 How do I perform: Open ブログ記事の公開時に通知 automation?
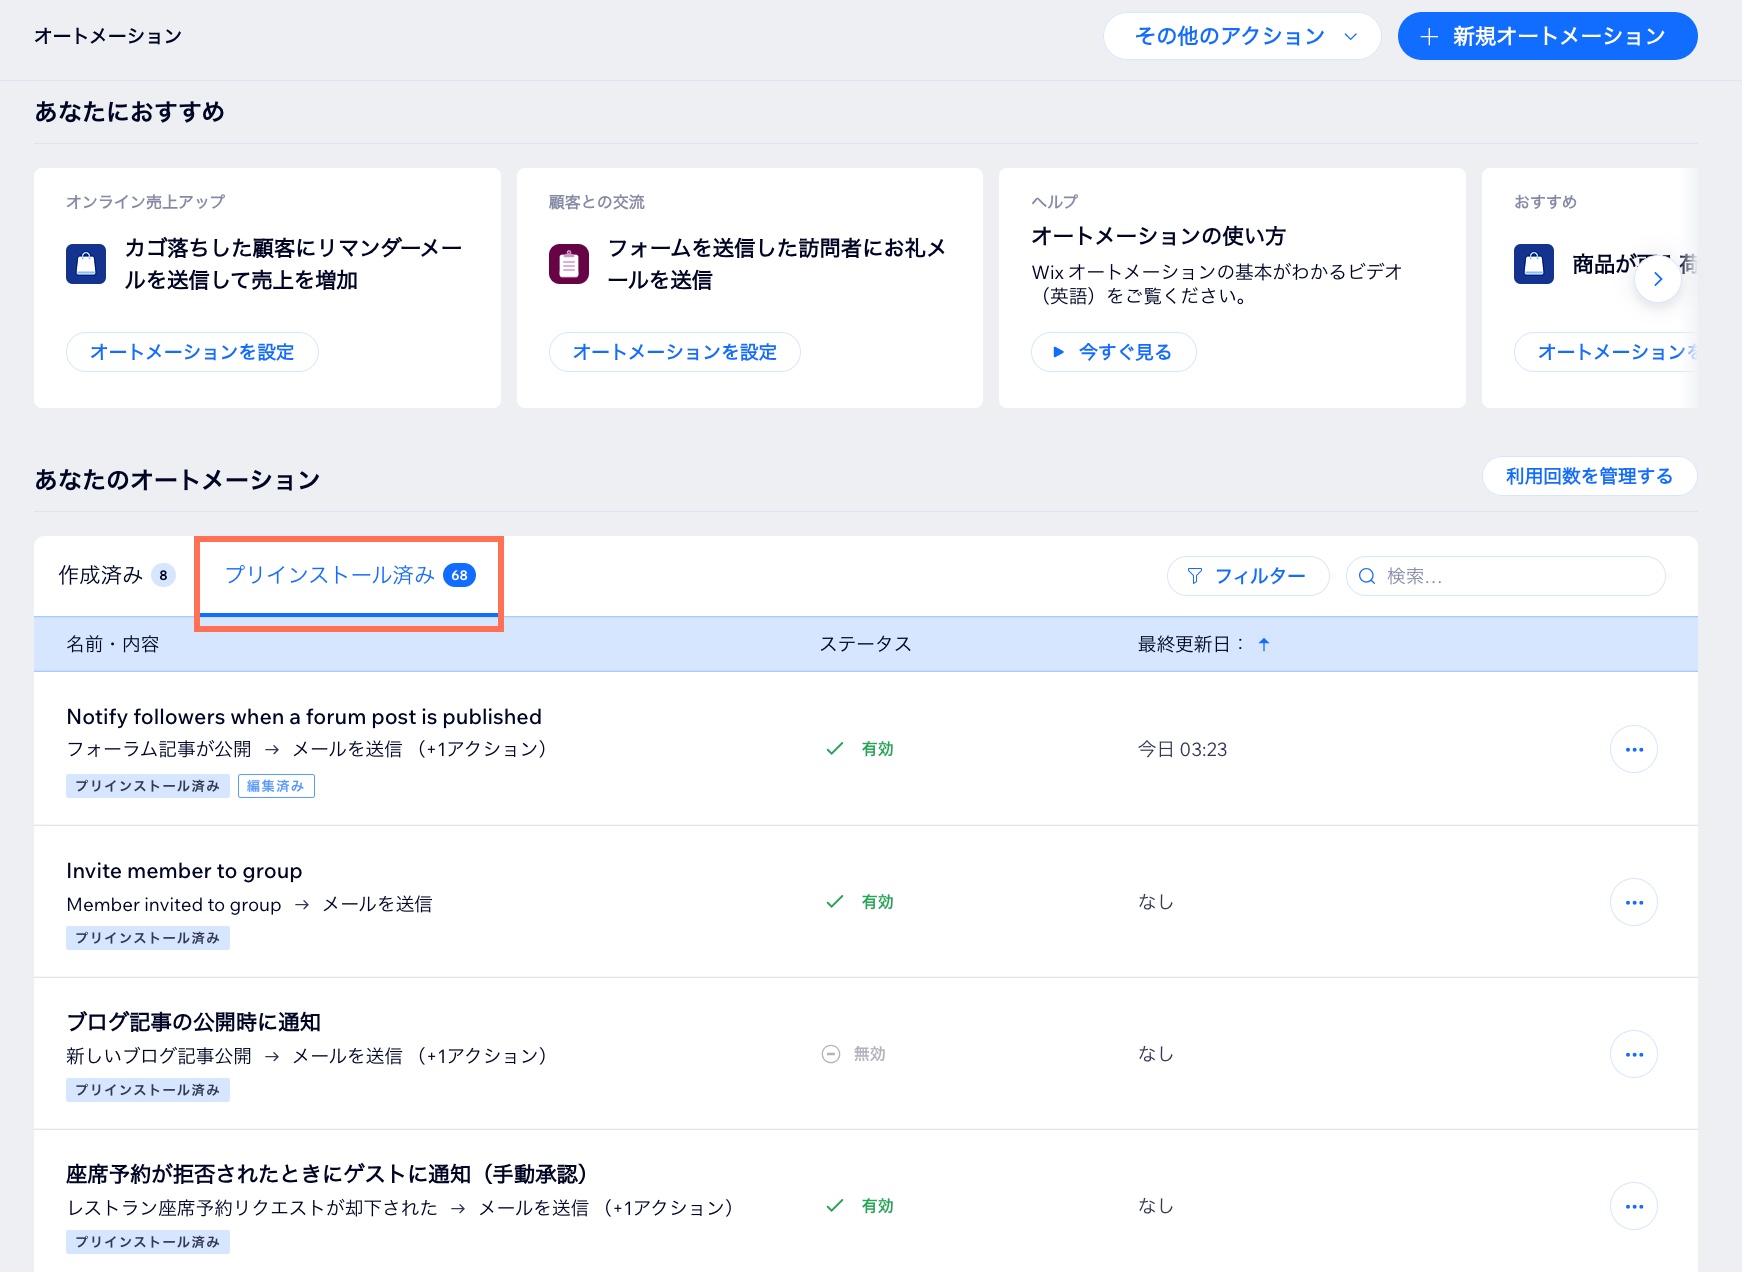coord(193,1022)
